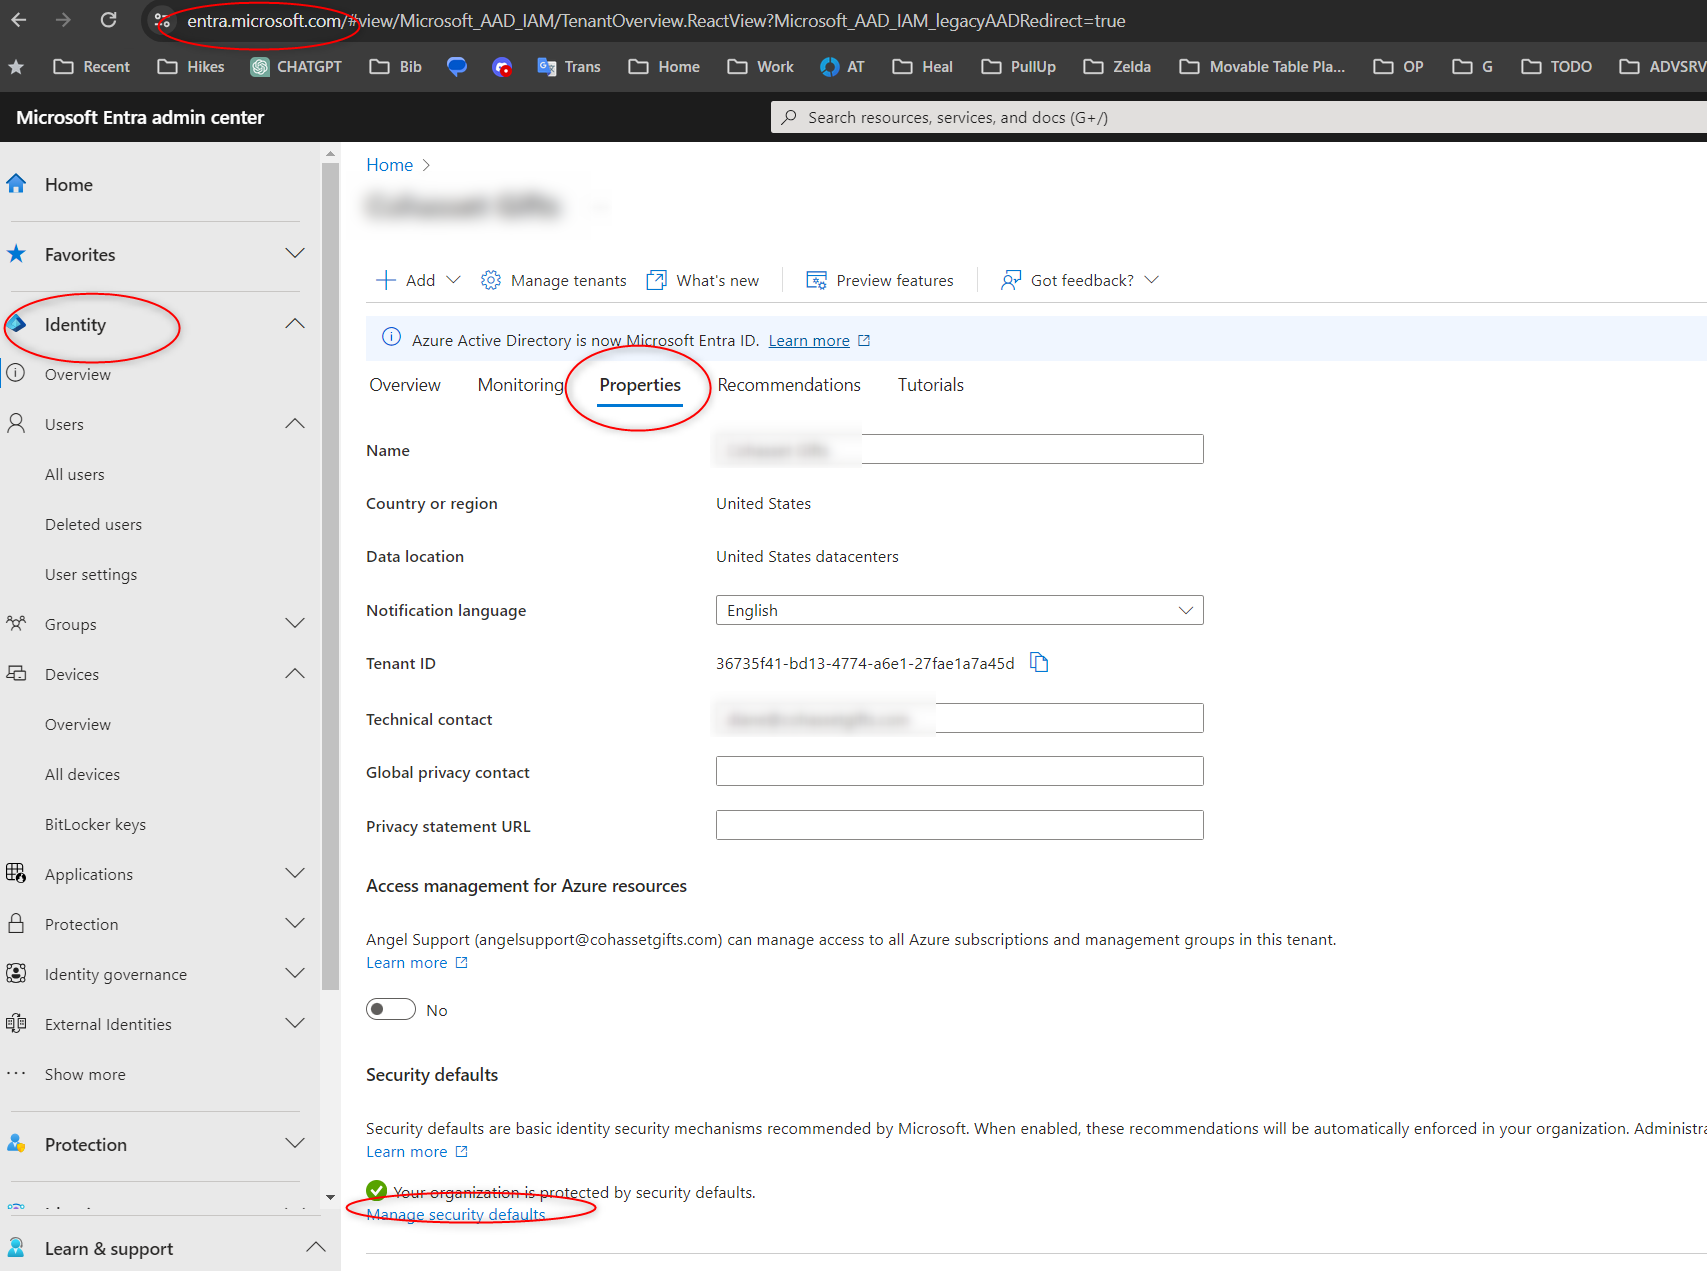Viewport: 1707px width, 1271px height.
Task: Click Manage security defaults link
Action: click(x=456, y=1214)
